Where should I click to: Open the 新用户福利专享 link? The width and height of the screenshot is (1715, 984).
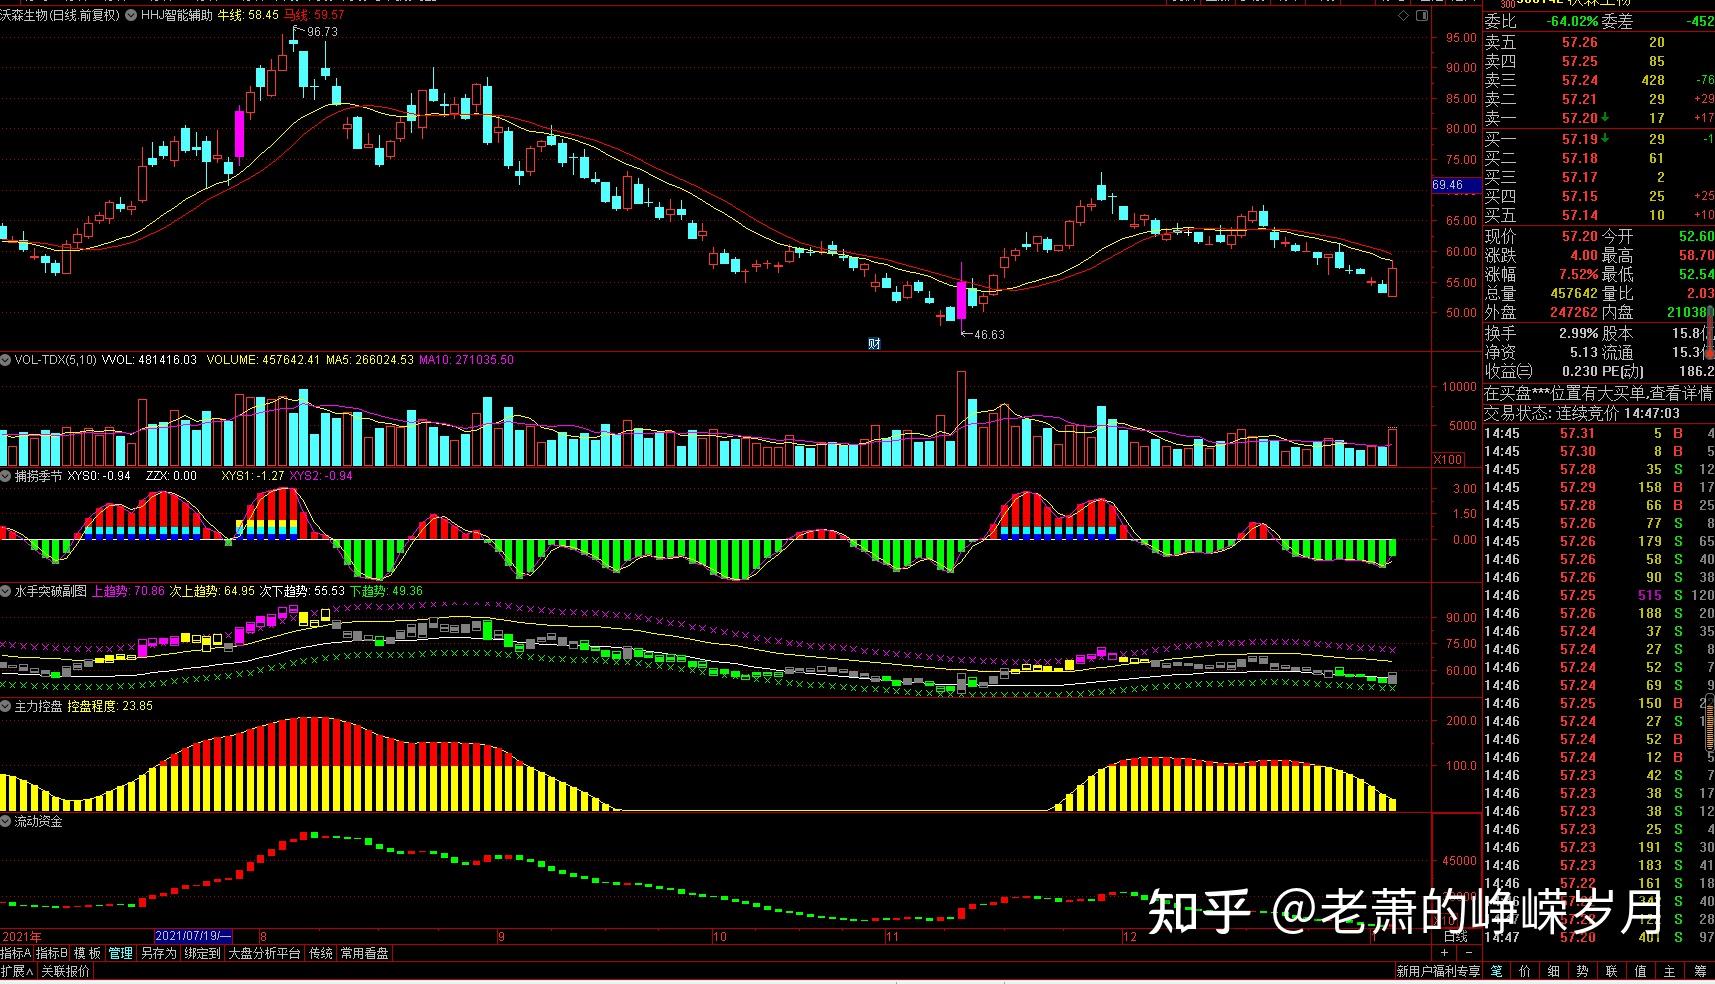[x=1437, y=971]
